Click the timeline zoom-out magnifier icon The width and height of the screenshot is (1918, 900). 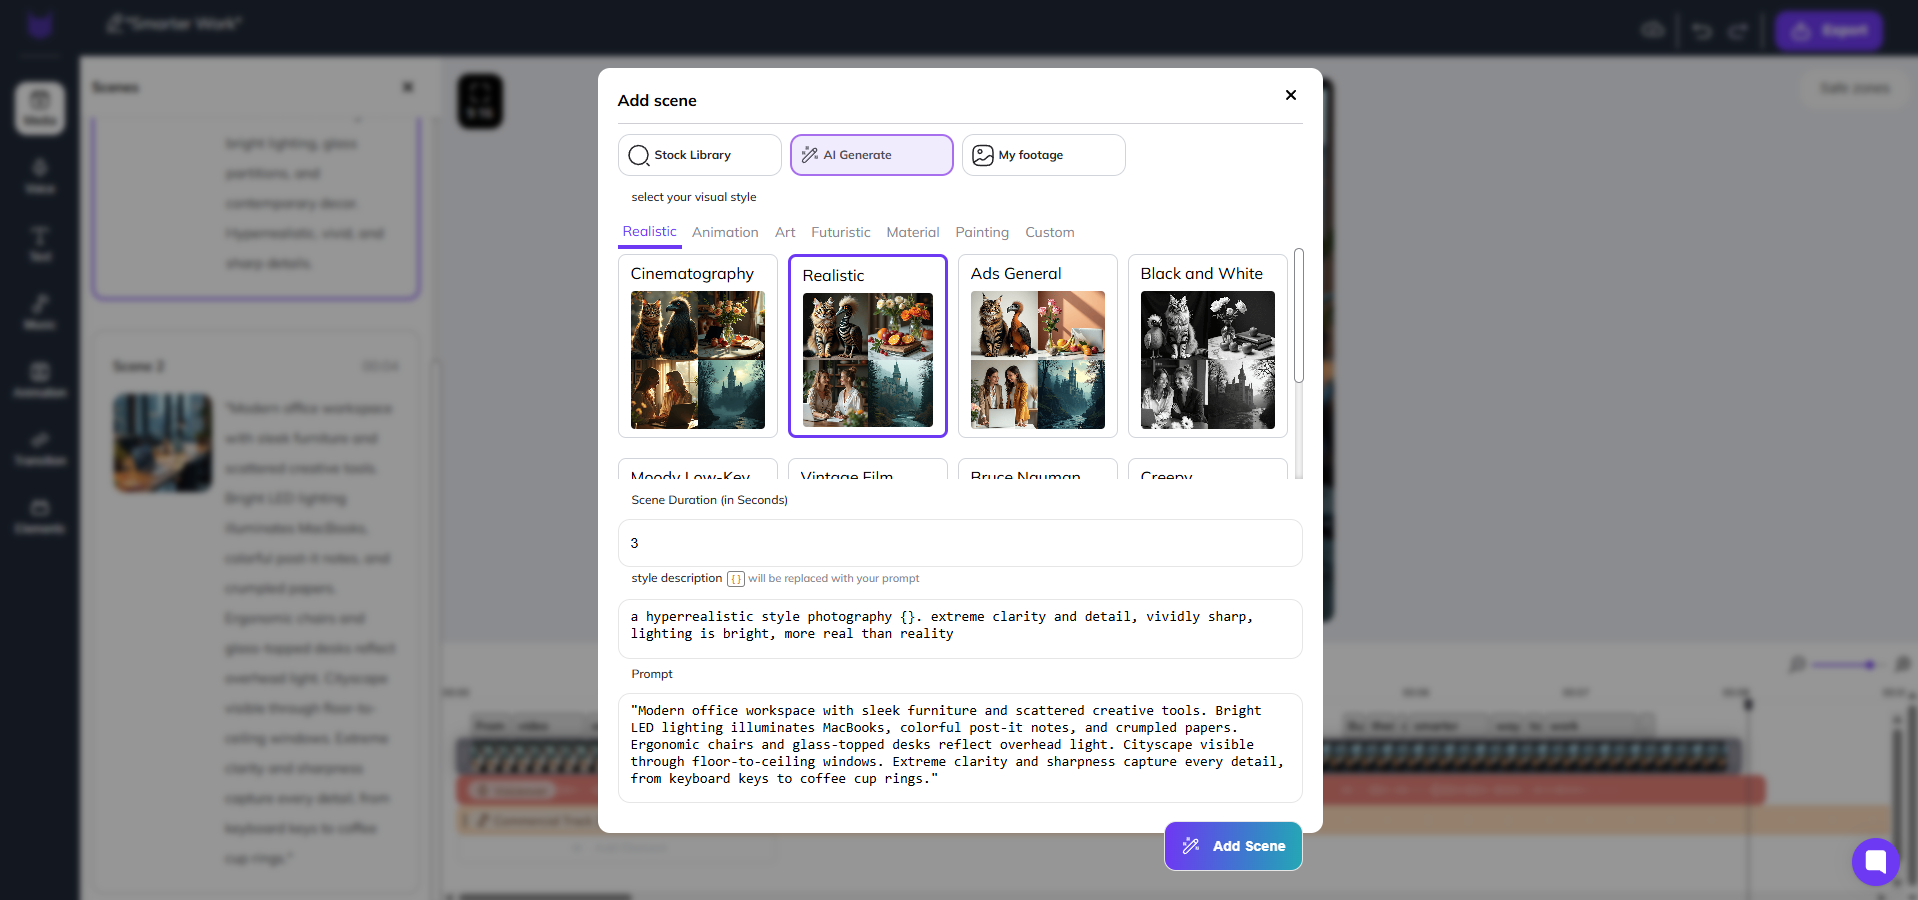click(1797, 664)
